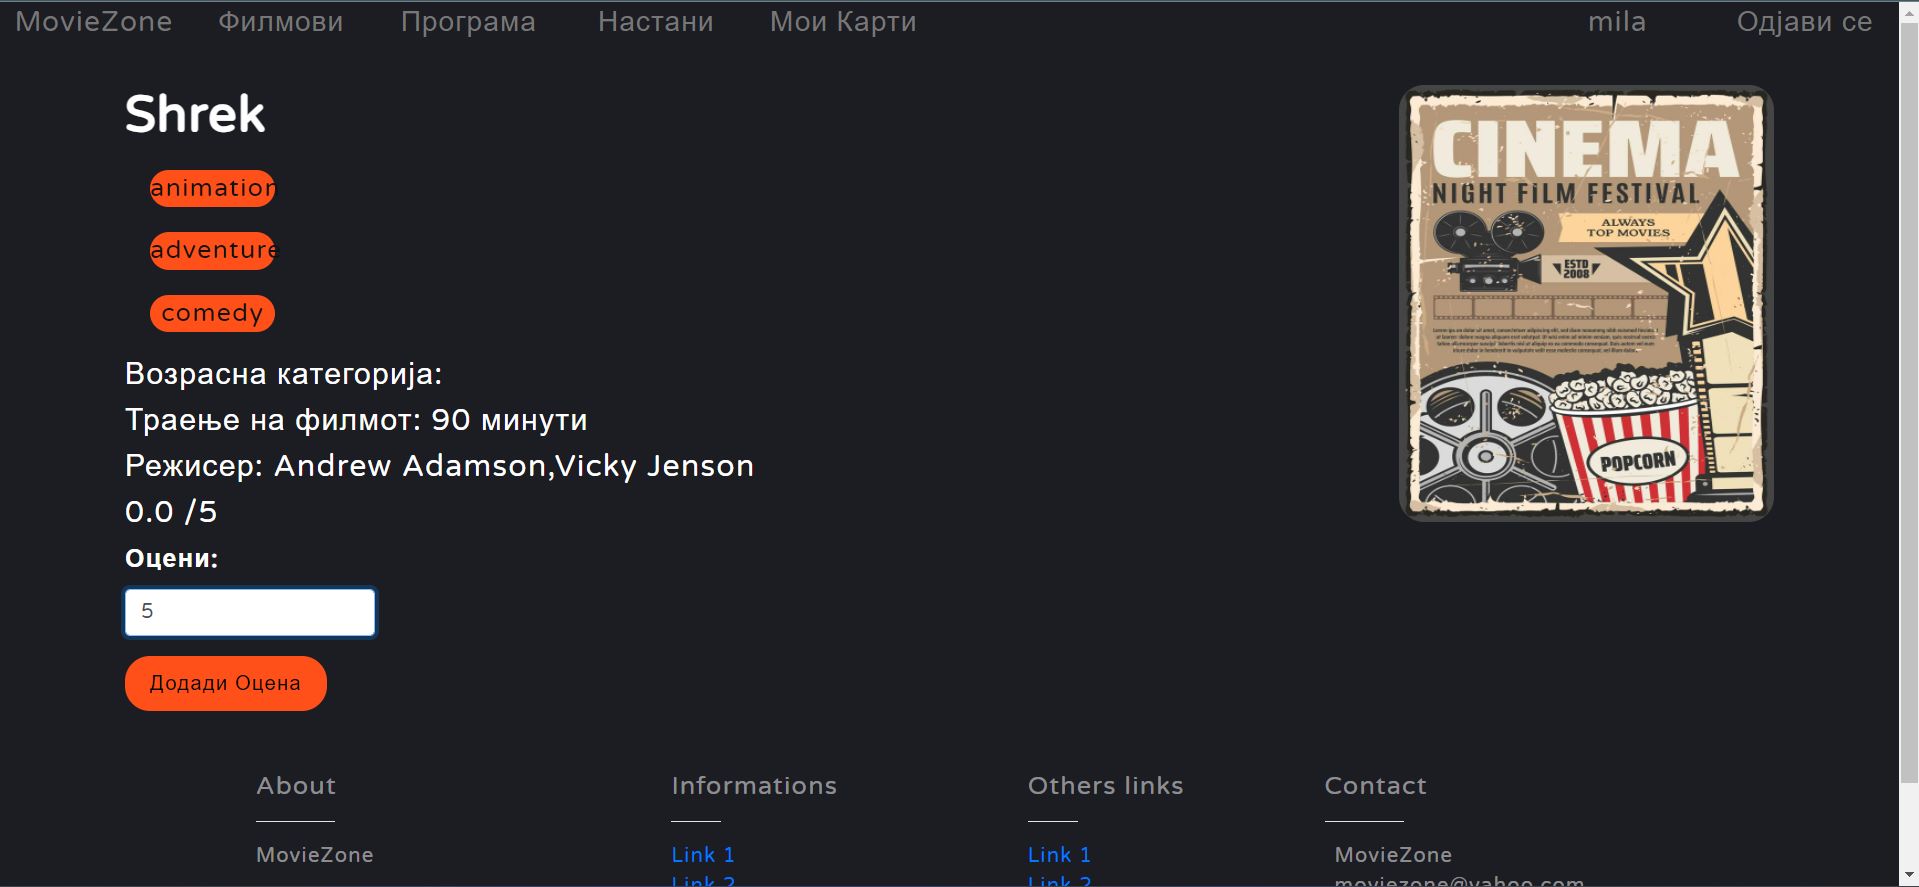Click the vertical scrollbar thumb

[1909, 400]
